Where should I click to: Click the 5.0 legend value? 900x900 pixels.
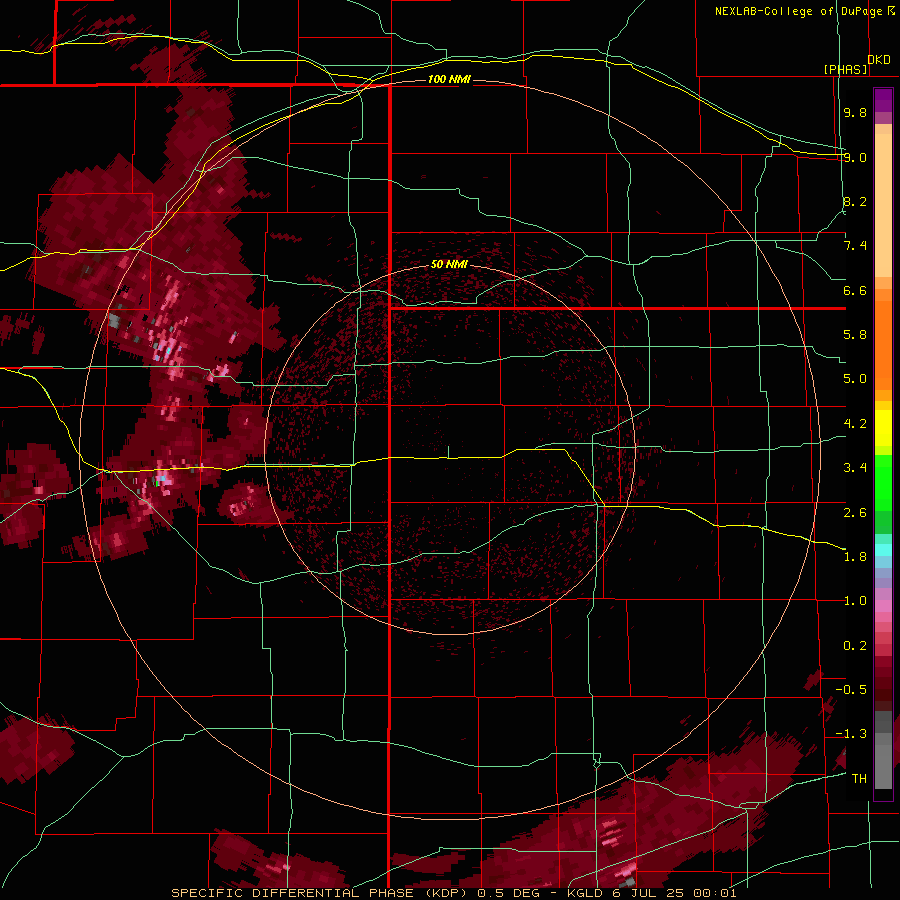point(855,379)
